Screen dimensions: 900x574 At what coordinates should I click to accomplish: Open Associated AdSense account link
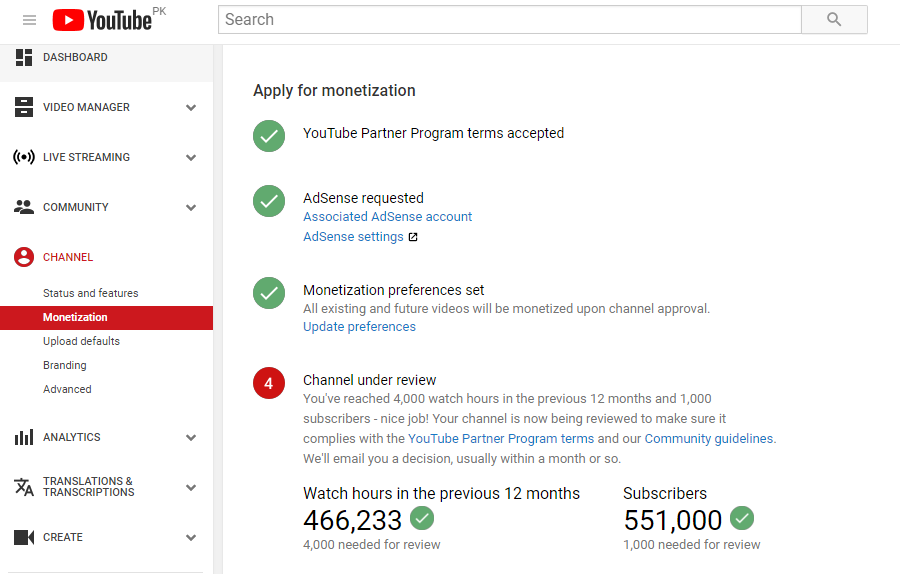click(x=387, y=217)
